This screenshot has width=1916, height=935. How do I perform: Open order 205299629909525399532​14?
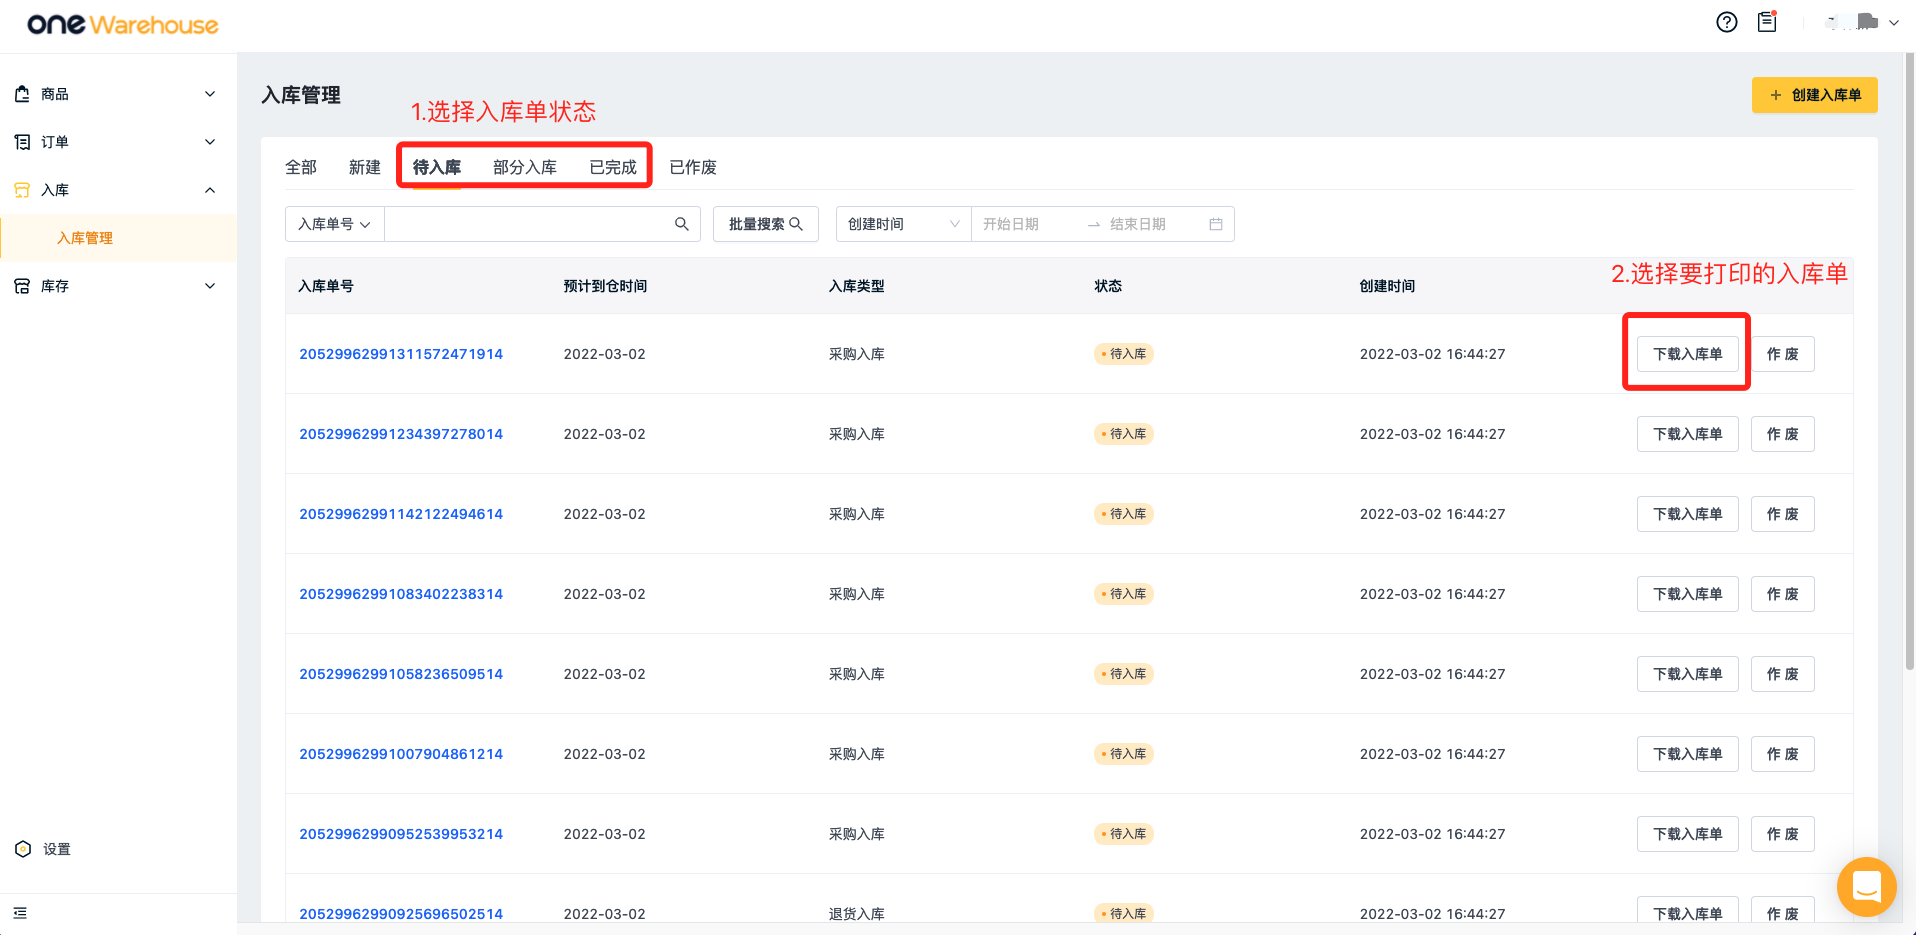point(401,834)
